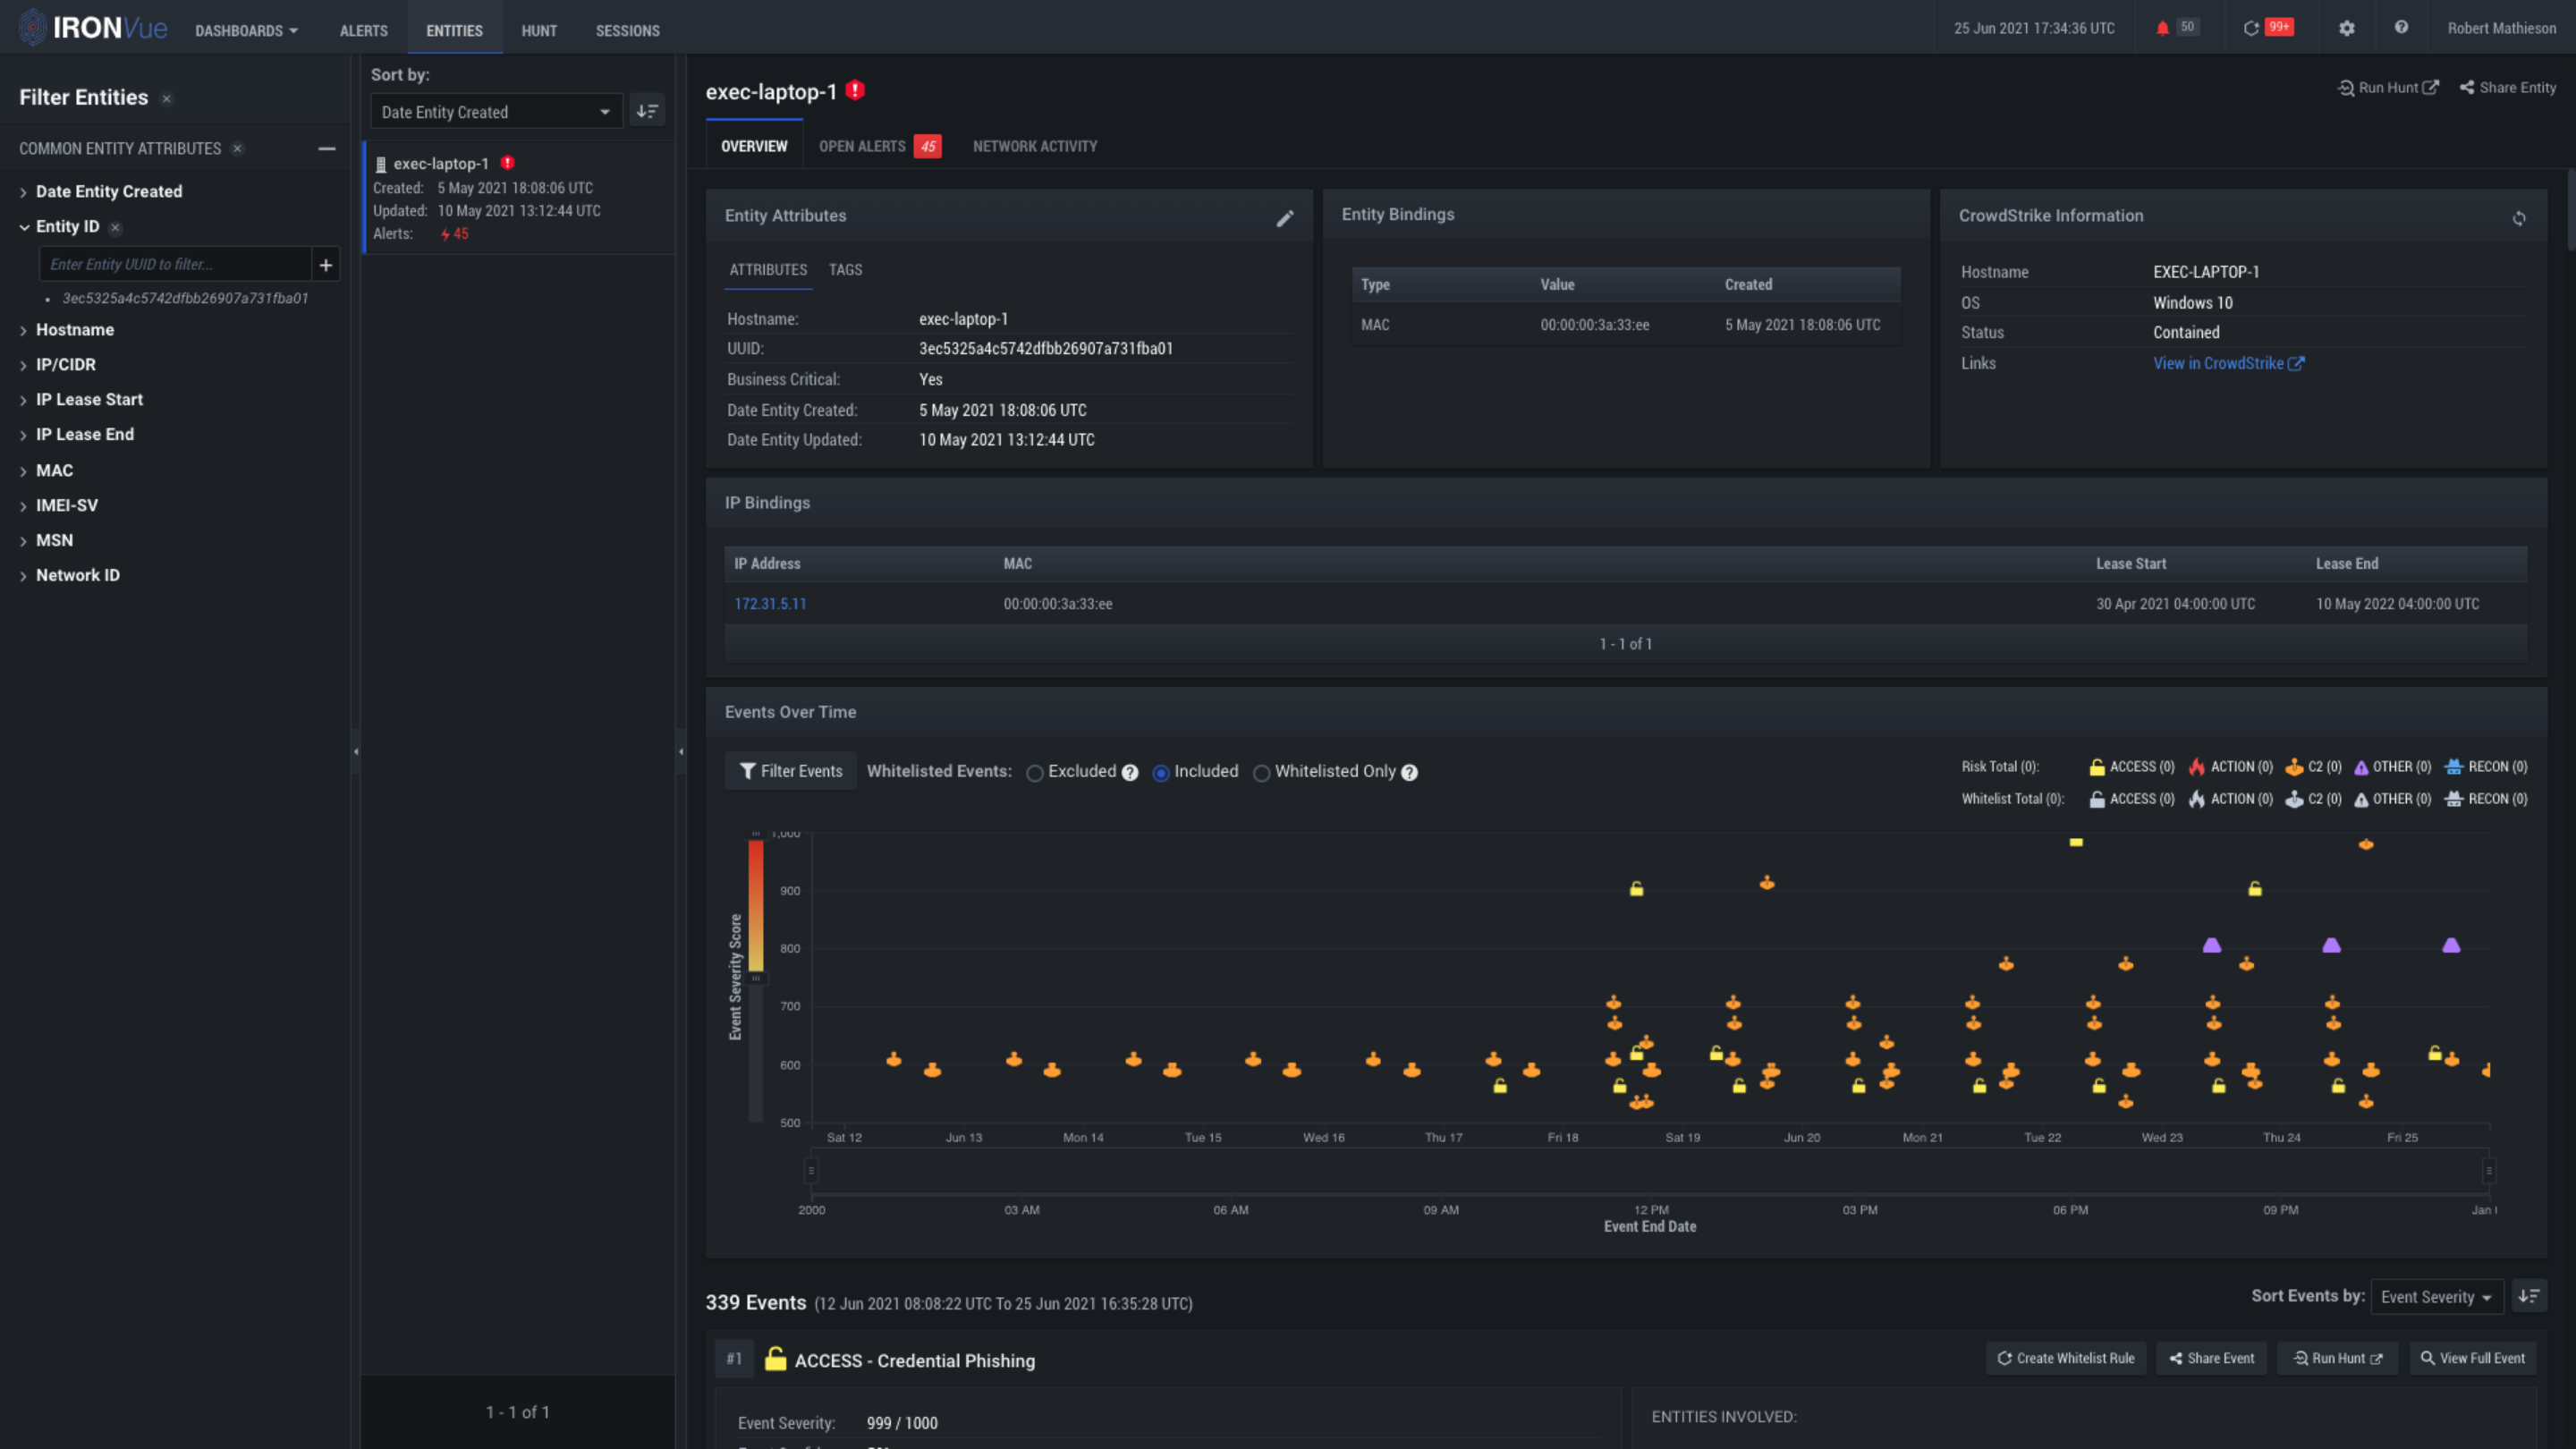Open the settings gear icon
Screen dimensions: 2576x1449
(x=2346, y=28)
